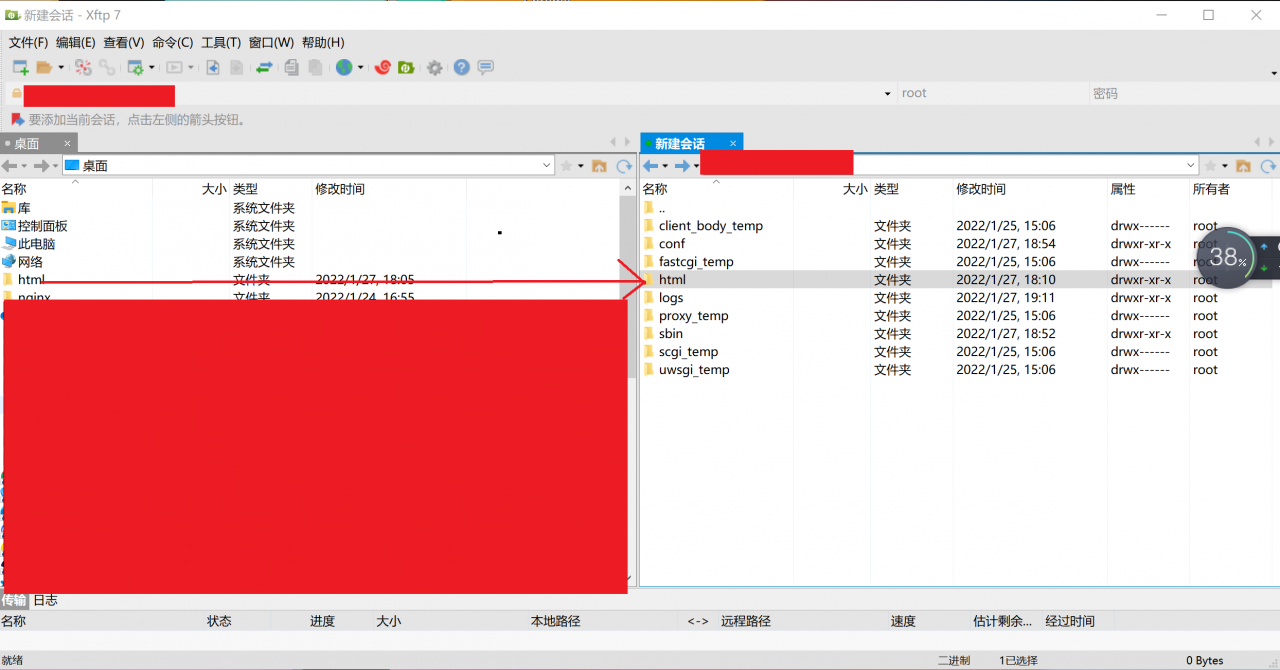Switch to the 日志 tab

pyautogui.click(x=46, y=600)
